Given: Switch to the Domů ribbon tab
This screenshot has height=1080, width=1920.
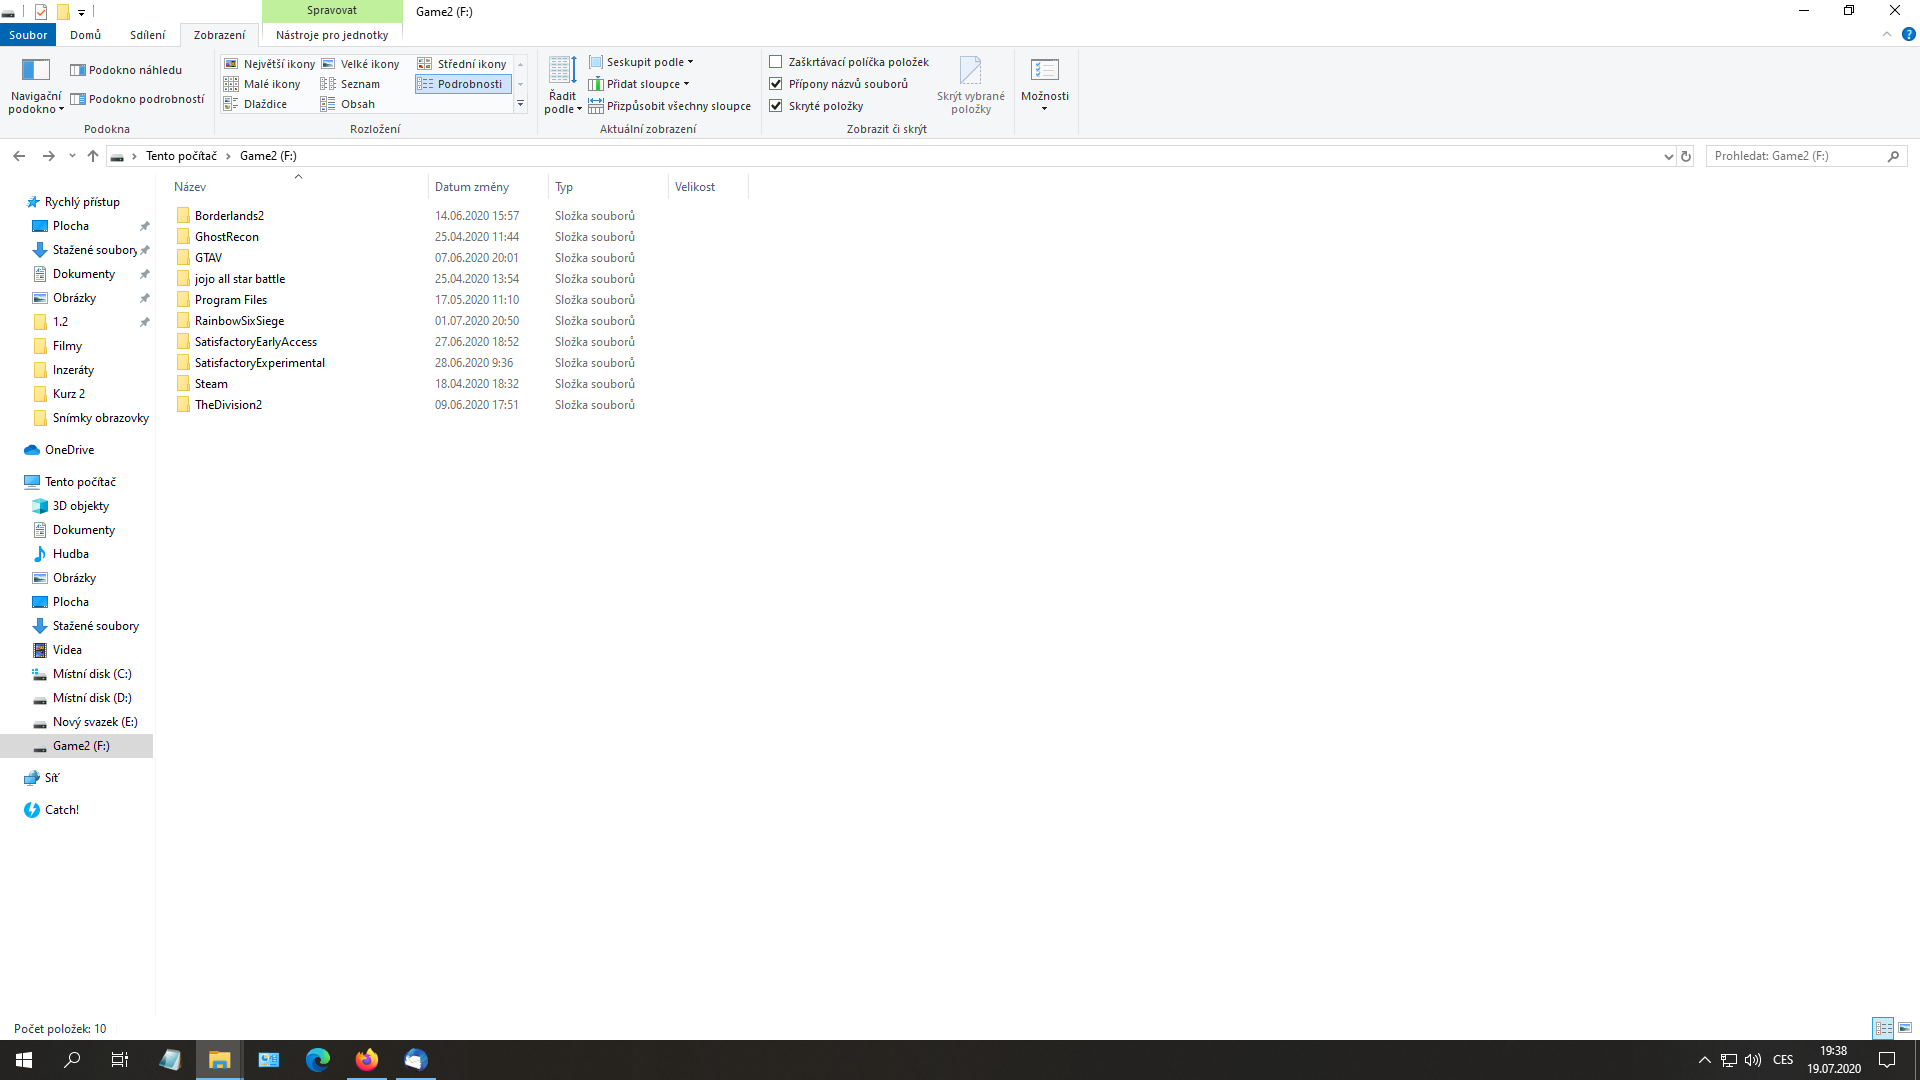Looking at the screenshot, I should 85,35.
